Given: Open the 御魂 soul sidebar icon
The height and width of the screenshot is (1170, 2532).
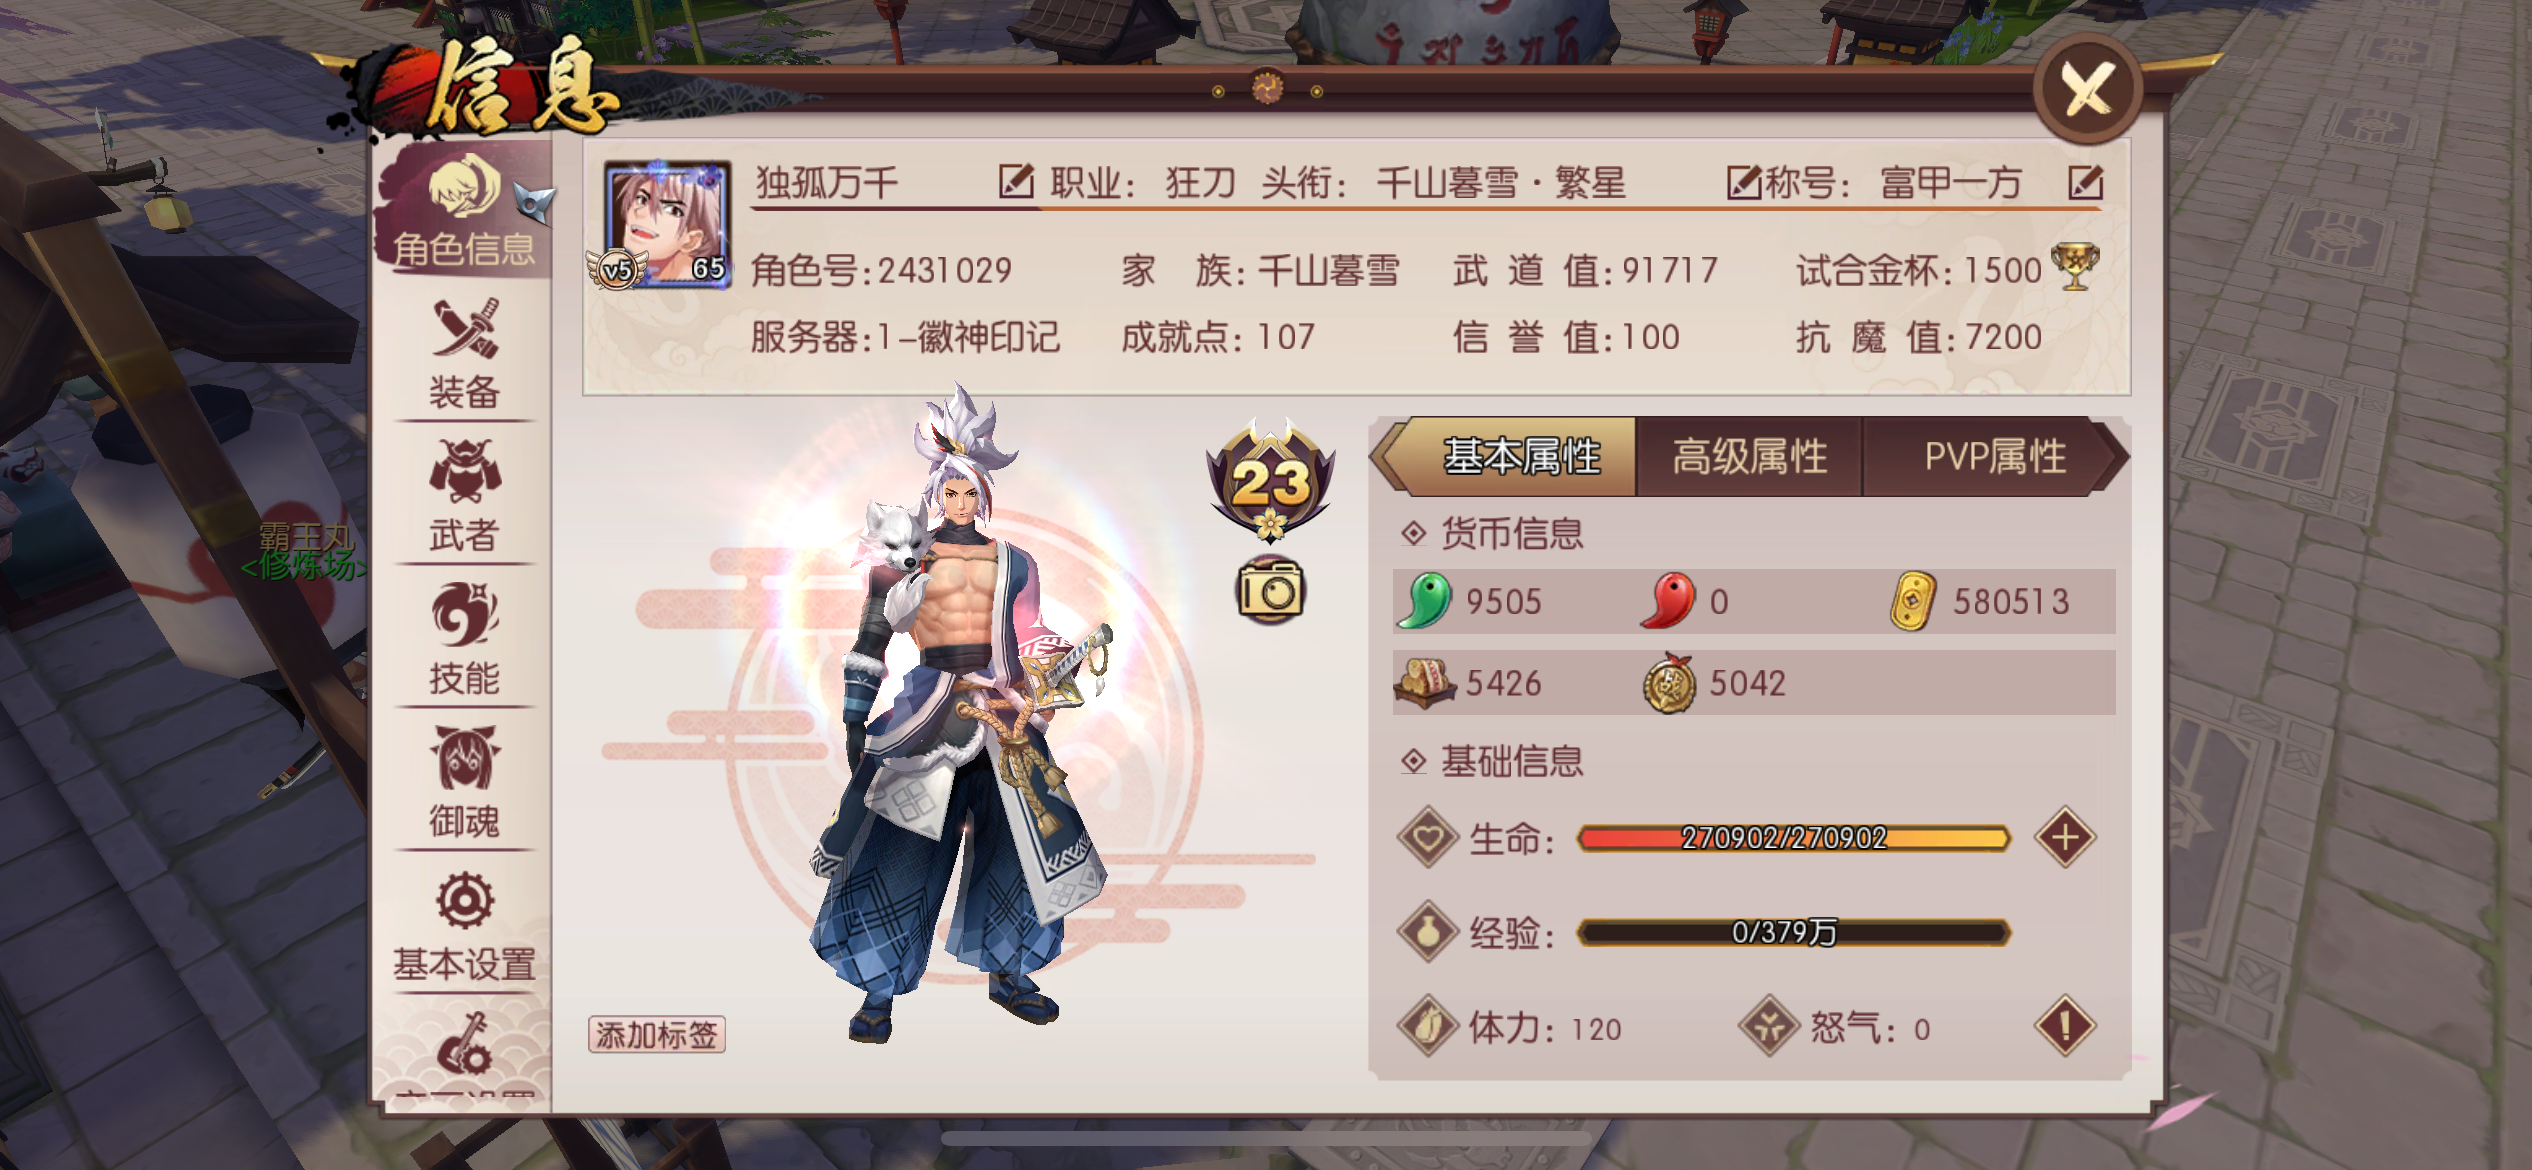Looking at the screenshot, I should point(464,781).
